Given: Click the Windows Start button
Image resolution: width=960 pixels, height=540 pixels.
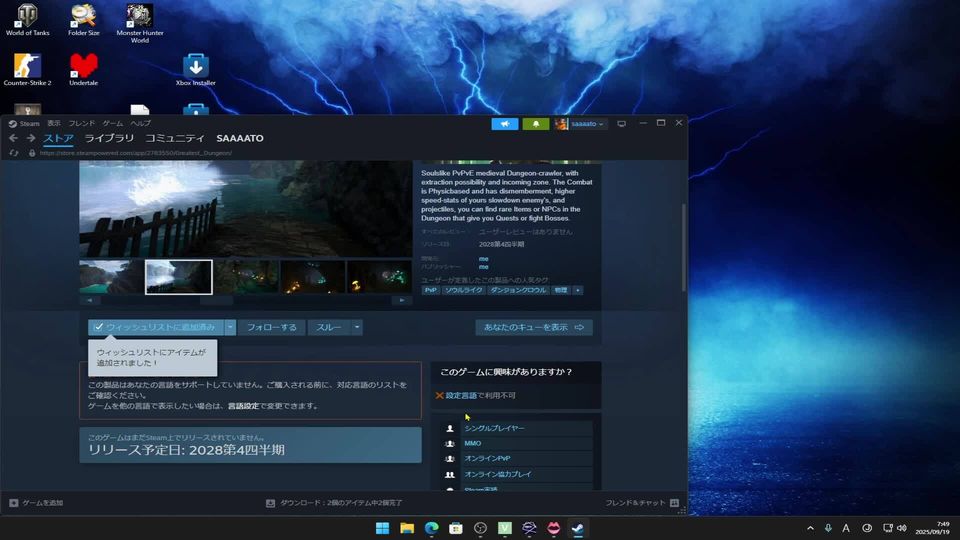Looking at the screenshot, I should (x=383, y=528).
